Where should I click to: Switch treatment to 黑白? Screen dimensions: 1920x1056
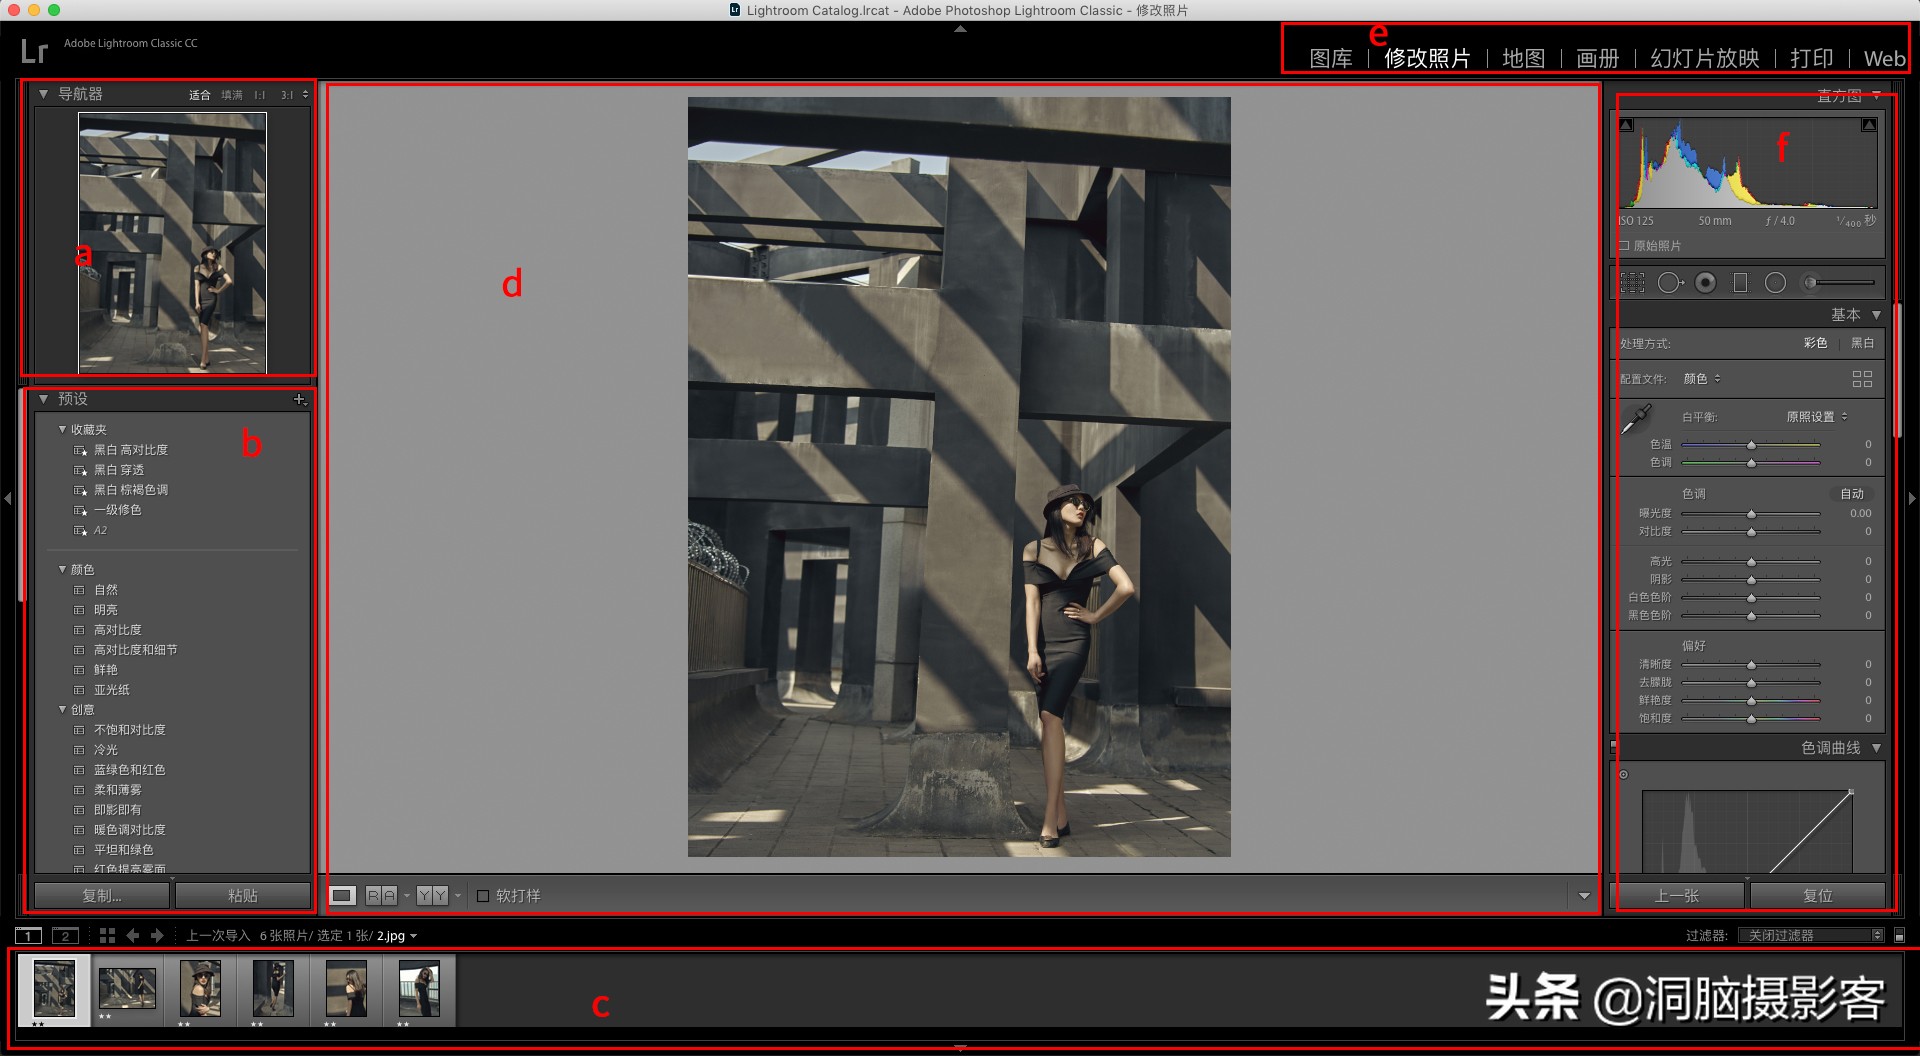pyautogui.click(x=1862, y=343)
